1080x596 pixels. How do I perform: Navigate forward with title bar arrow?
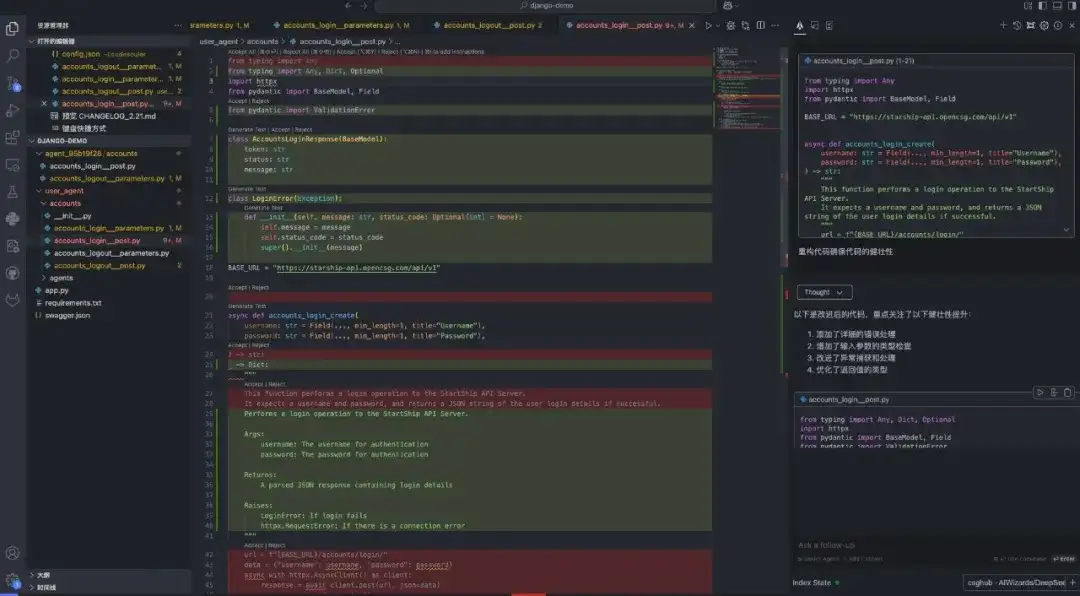point(364,6)
